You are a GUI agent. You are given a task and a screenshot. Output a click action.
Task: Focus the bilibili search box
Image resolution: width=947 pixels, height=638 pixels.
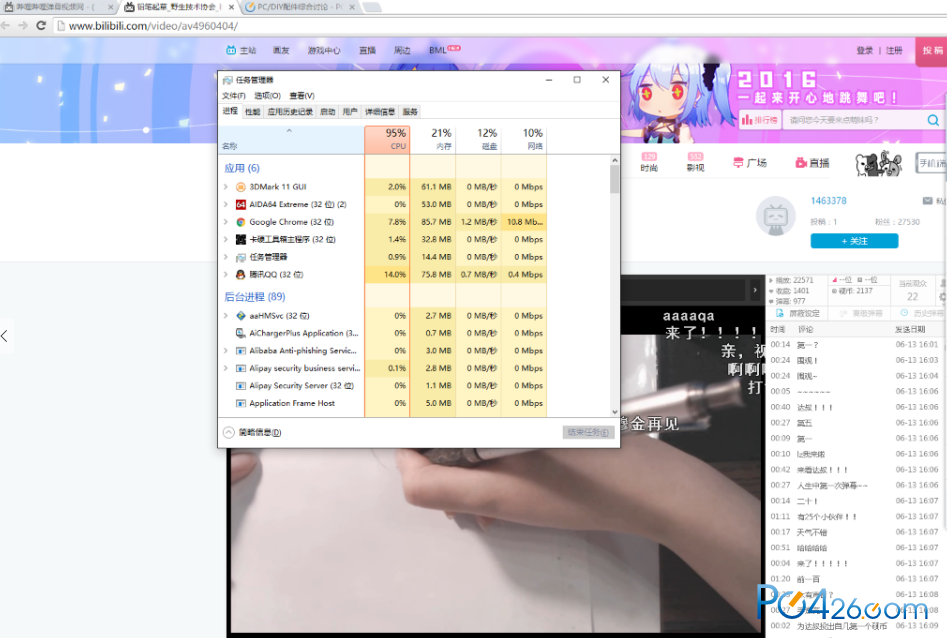pyautogui.click(x=853, y=120)
